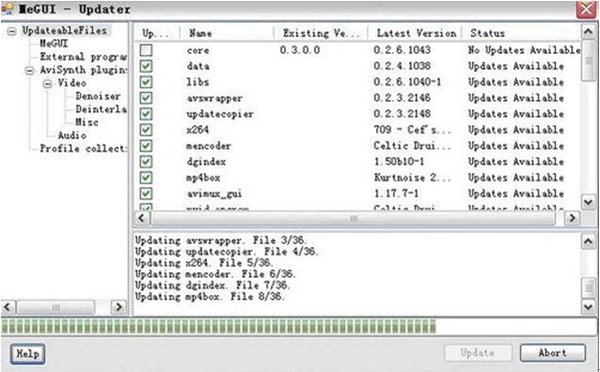Click mp4box Updates Available status

[516, 178]
